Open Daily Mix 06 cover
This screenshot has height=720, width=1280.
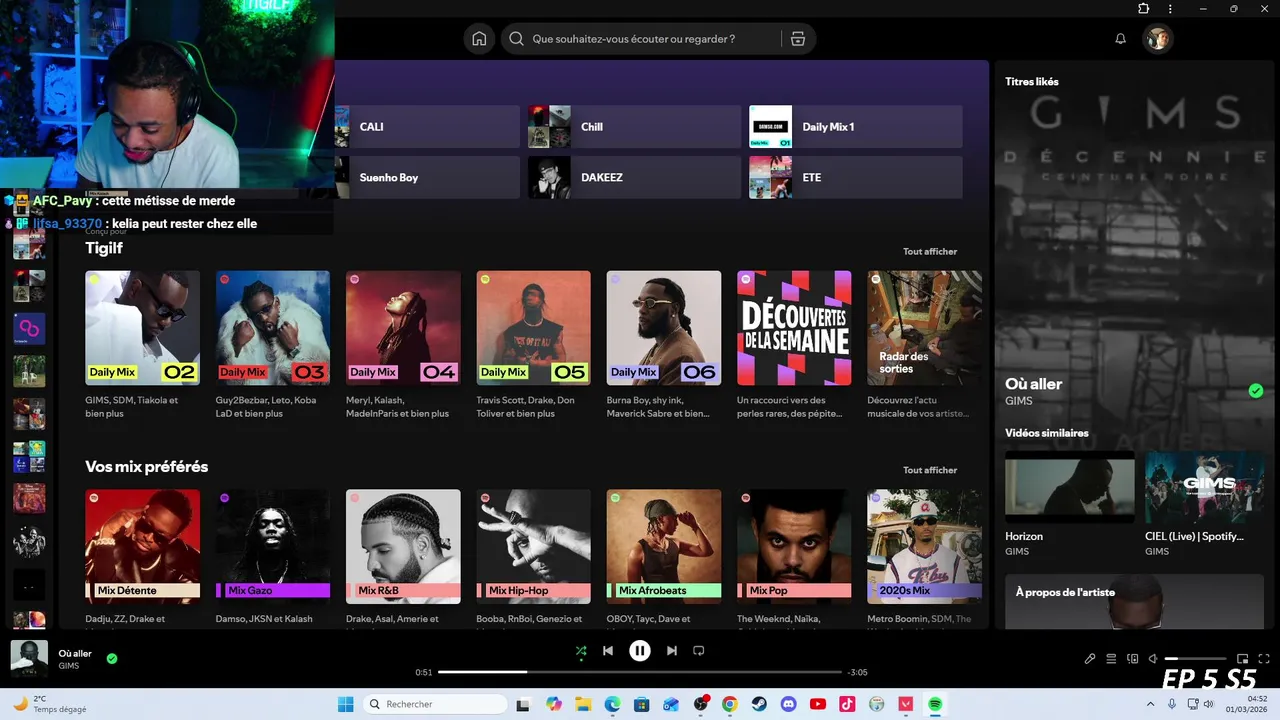coord(664,328)
